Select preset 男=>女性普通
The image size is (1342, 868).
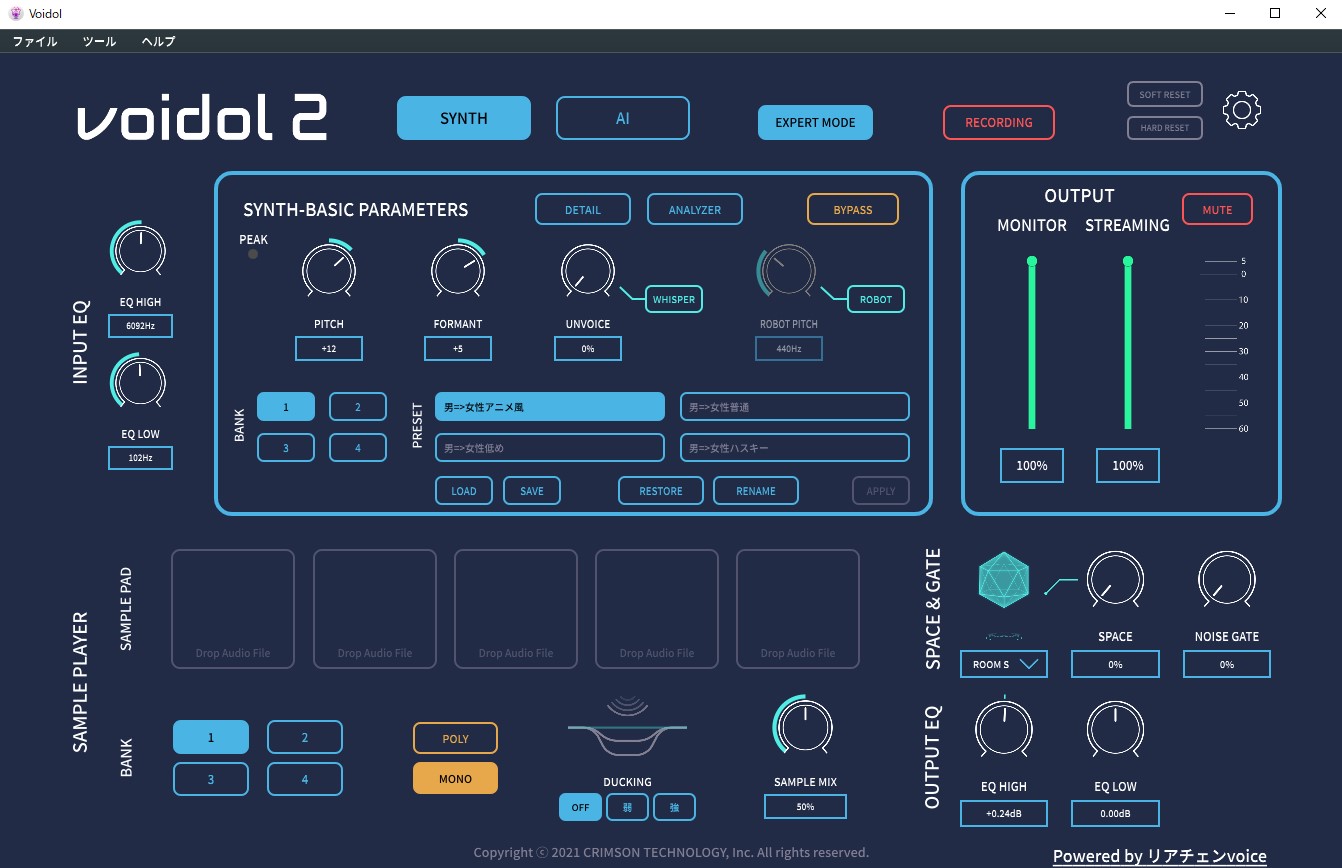(x=795, y=407)
